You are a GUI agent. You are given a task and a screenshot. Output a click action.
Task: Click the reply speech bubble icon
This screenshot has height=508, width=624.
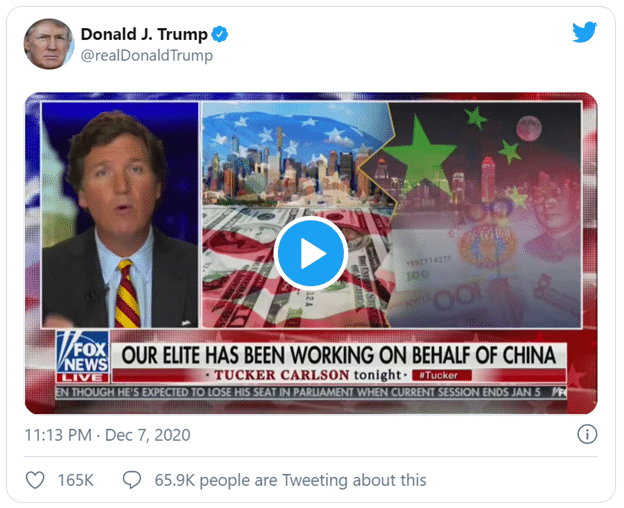pos(132,480)
